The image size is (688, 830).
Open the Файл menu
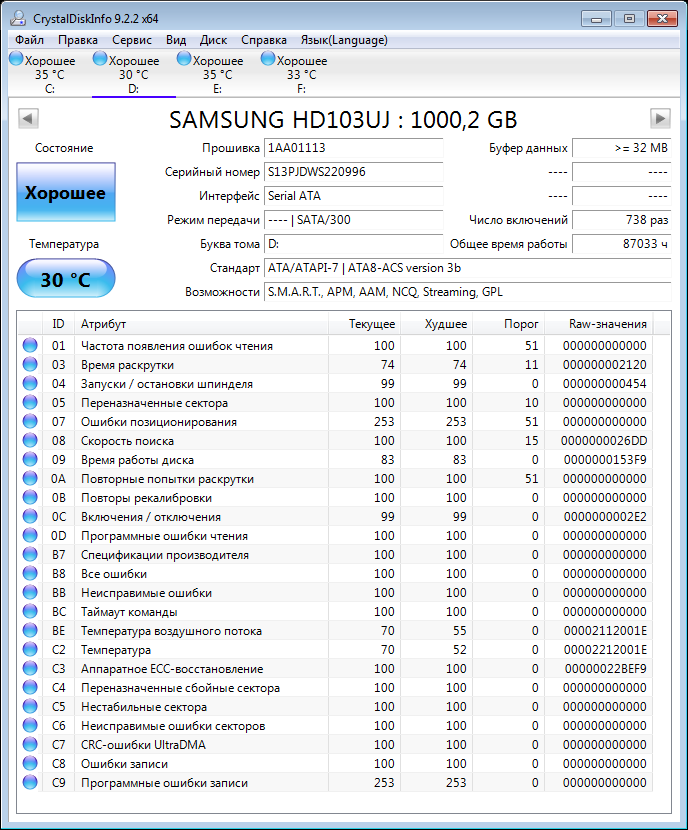click(30, 40)
